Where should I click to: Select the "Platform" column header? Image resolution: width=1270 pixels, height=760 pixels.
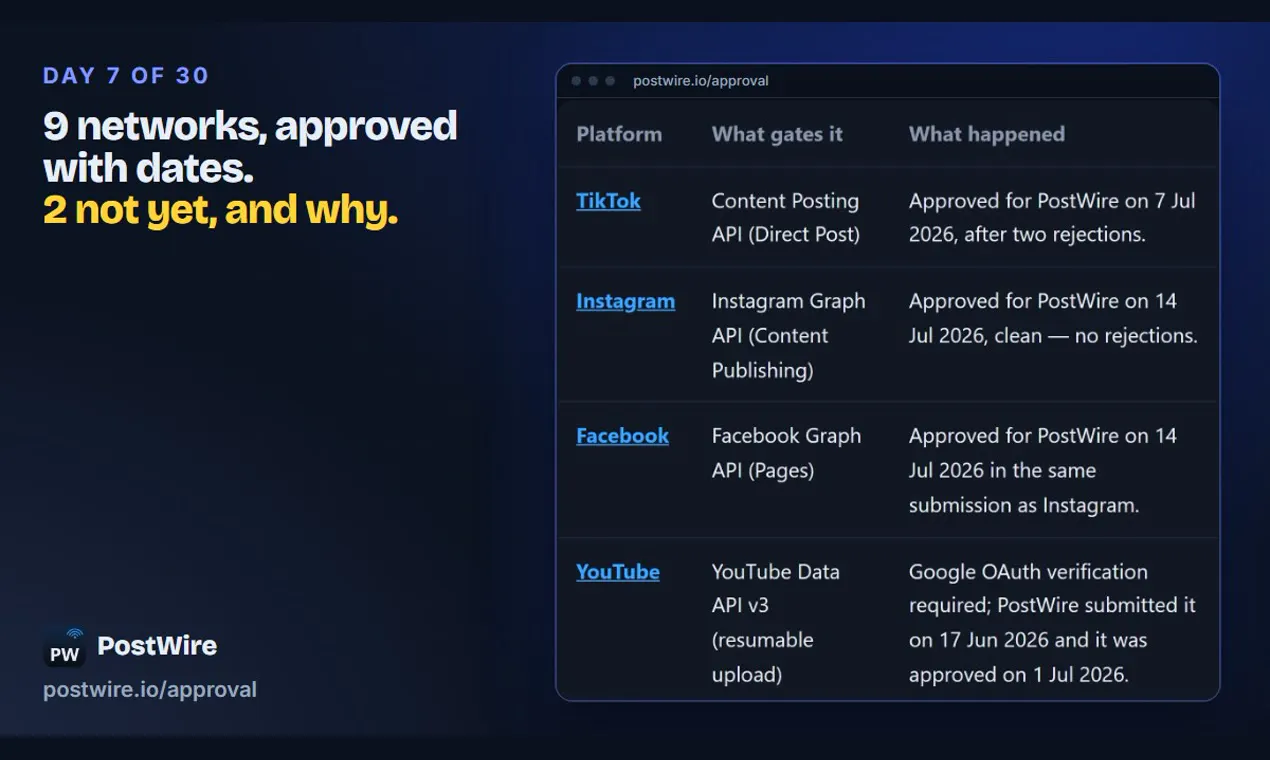coord(619,134)
